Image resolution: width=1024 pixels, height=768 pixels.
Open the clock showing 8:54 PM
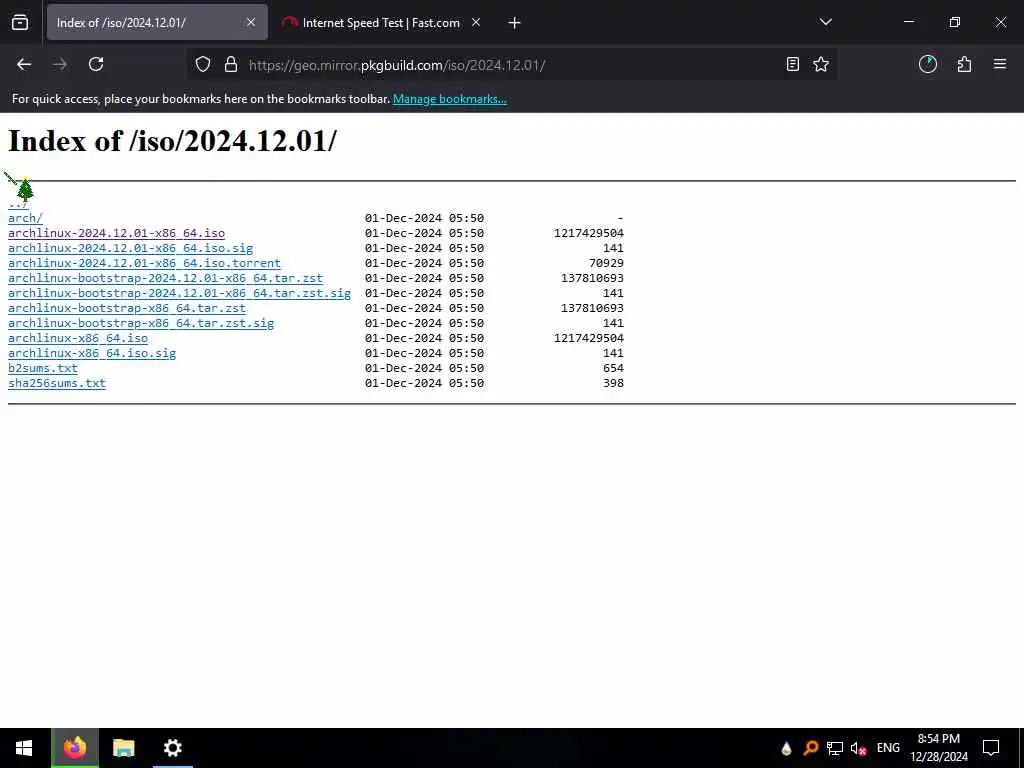[938, 748]
